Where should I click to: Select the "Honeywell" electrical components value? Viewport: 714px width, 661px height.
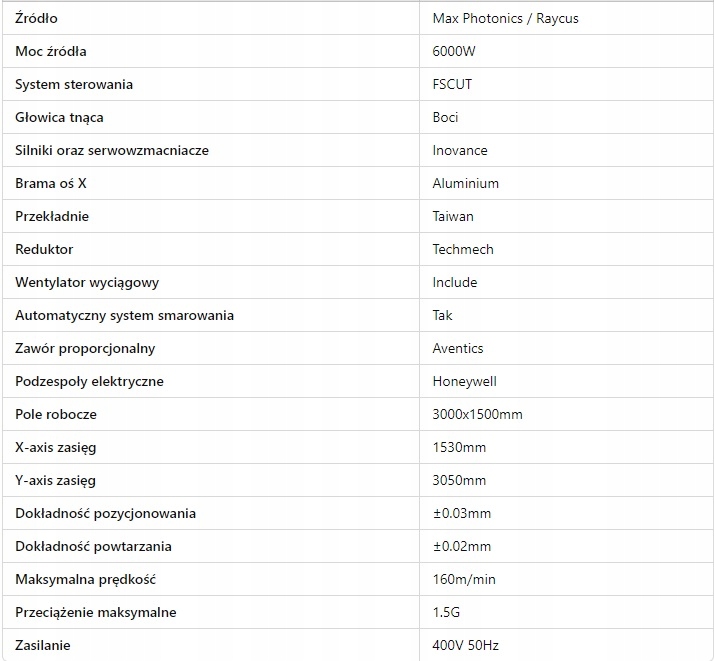pos(464,381)
